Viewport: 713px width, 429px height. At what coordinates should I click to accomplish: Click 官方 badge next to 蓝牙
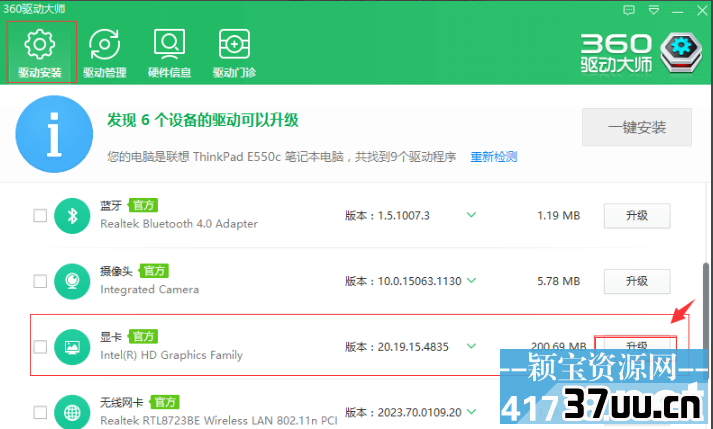143,205
